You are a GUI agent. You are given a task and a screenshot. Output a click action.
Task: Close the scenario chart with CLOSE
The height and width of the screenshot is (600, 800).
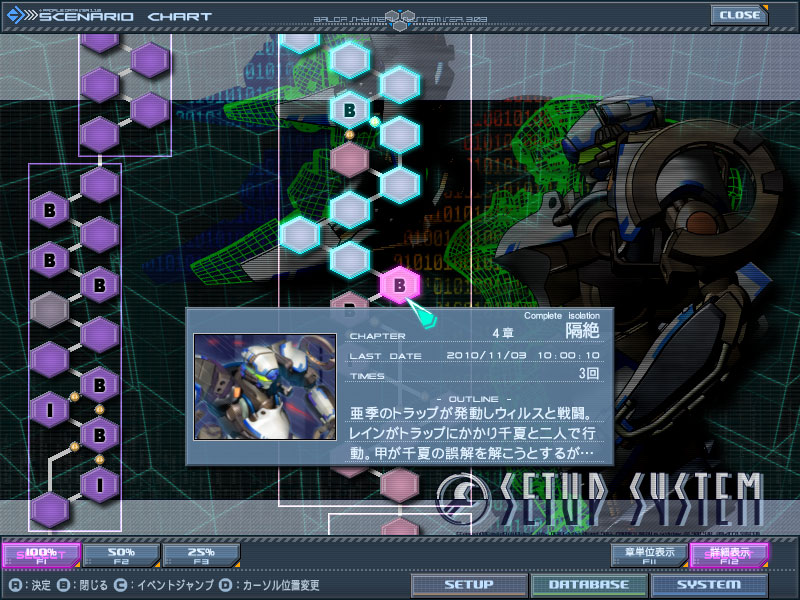coord(739,15)
